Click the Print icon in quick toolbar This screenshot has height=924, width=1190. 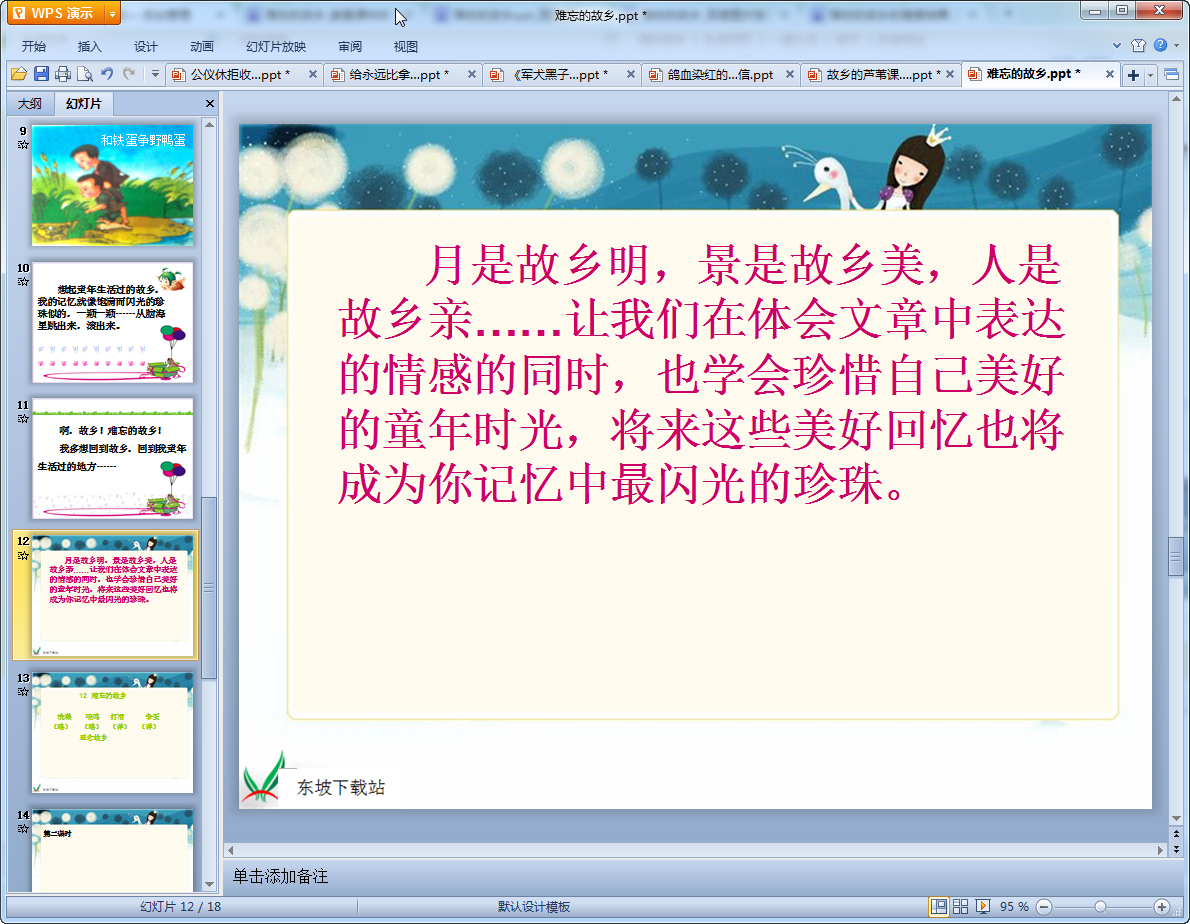click(63, 74)
